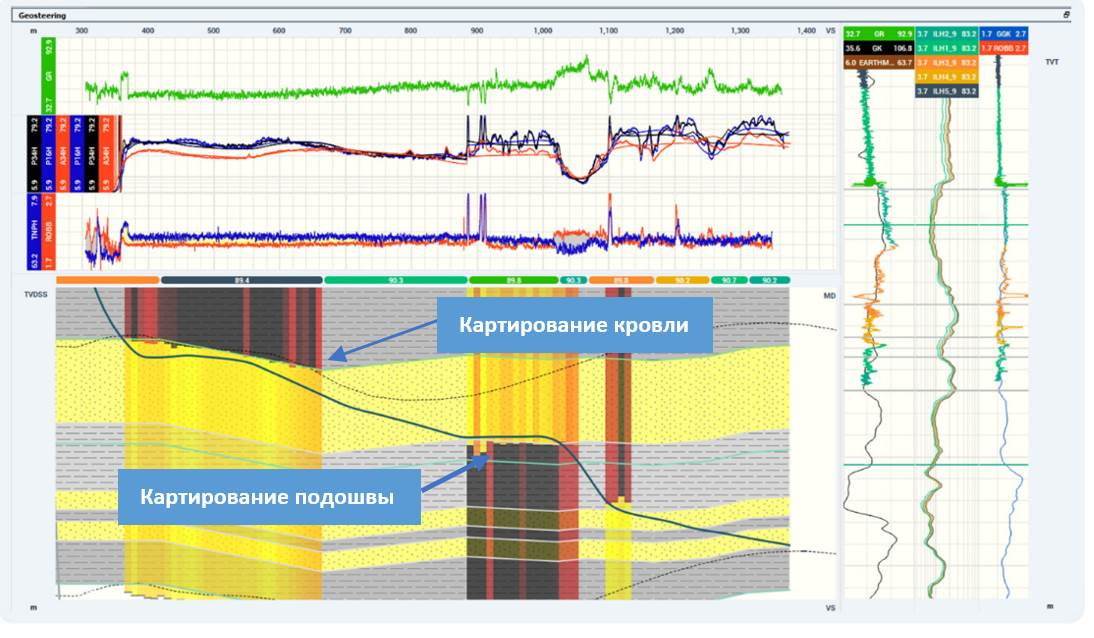Select the green GR curve header on horizontal log
This screenshot has width=1094, height=638.
point(48,76)
